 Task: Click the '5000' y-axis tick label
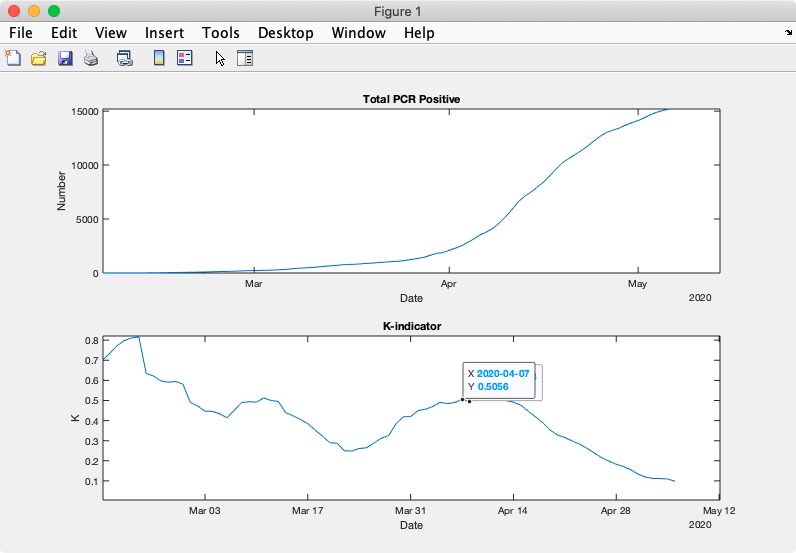[87, 219]
